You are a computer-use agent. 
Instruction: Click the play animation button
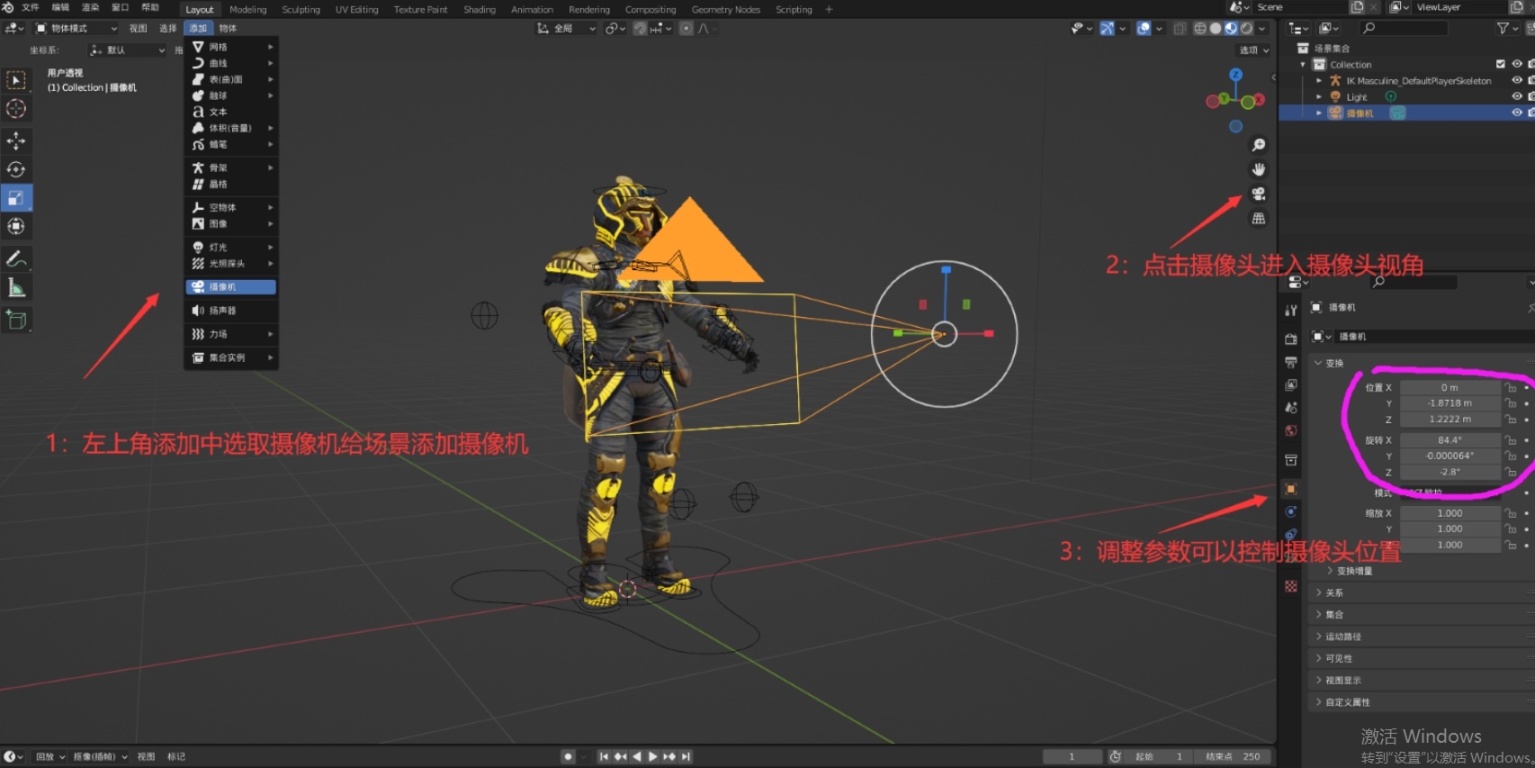(653, 757)
